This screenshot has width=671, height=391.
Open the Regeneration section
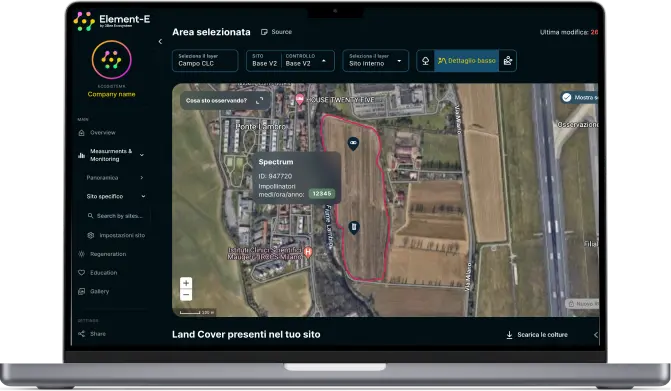pos(108,254)
